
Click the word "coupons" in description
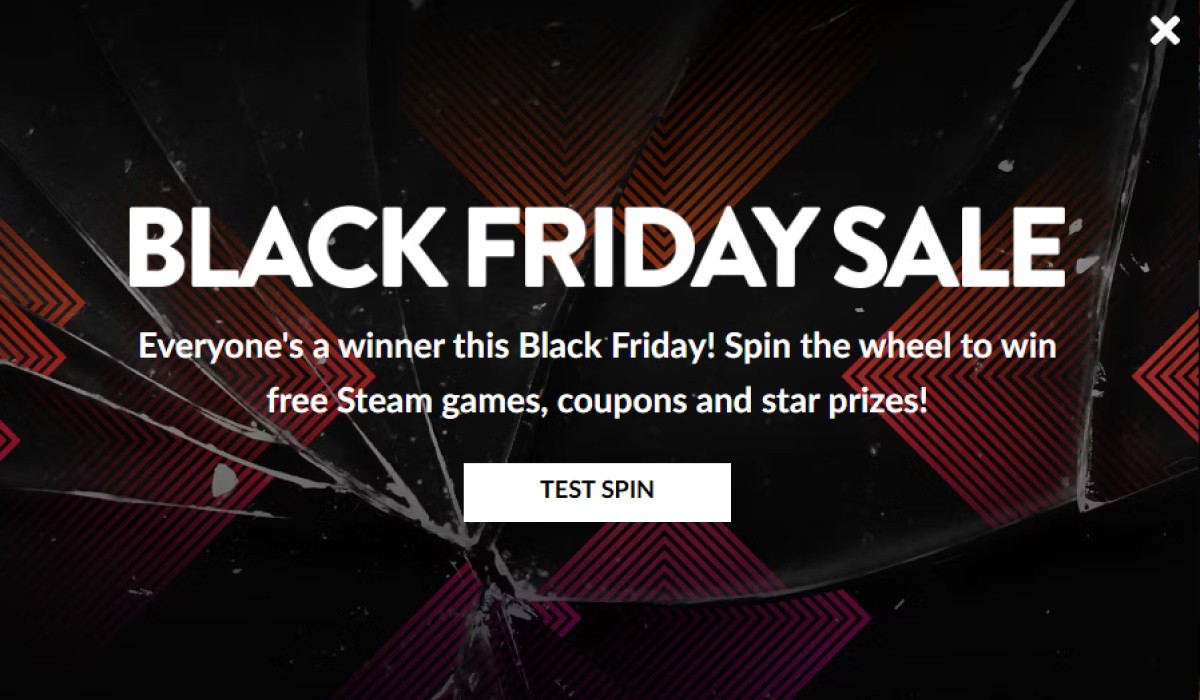click(x=621, y=405)
